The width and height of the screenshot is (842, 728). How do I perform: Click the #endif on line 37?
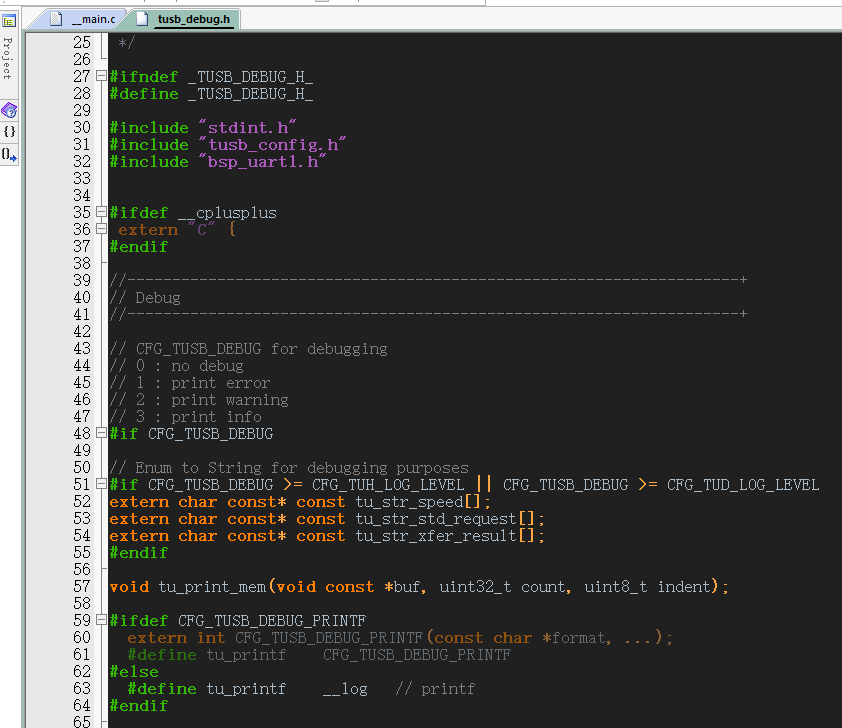(139, 247)
